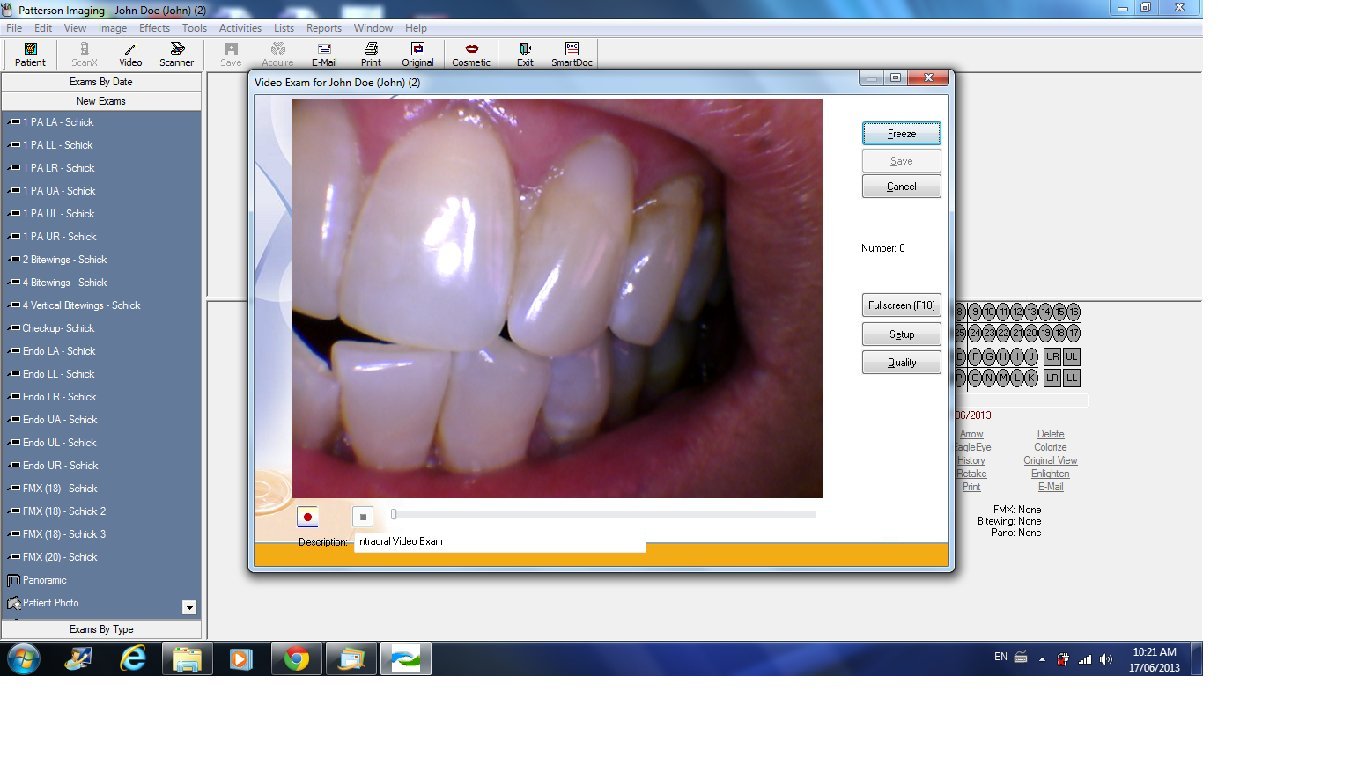1366x768 pixels.
Task: Click the SmartDoc toolbar icon
Action: pos(572,54)
